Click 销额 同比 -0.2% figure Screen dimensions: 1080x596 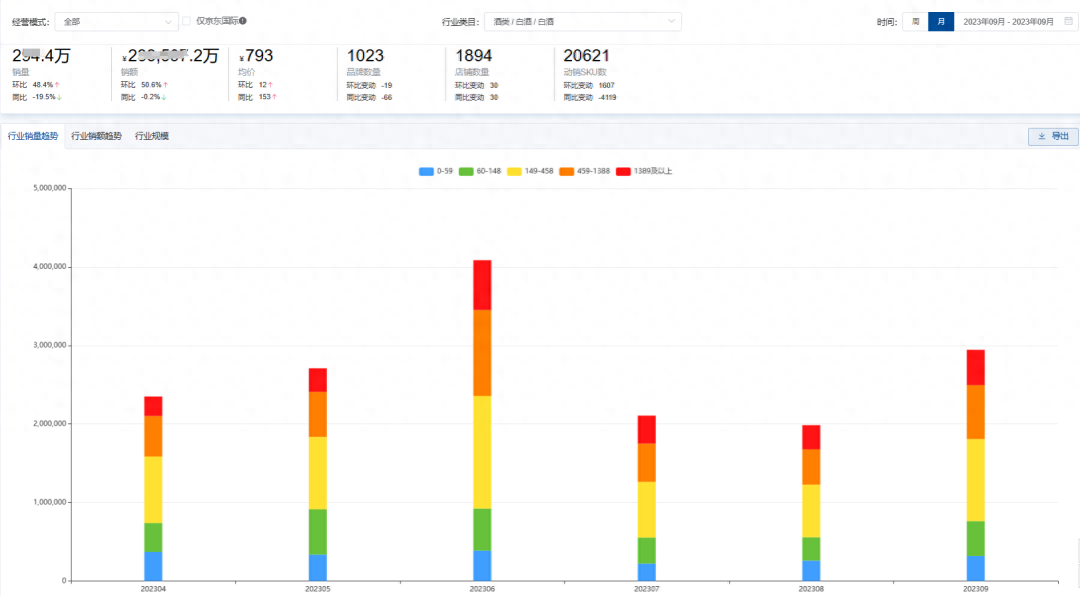152,97
